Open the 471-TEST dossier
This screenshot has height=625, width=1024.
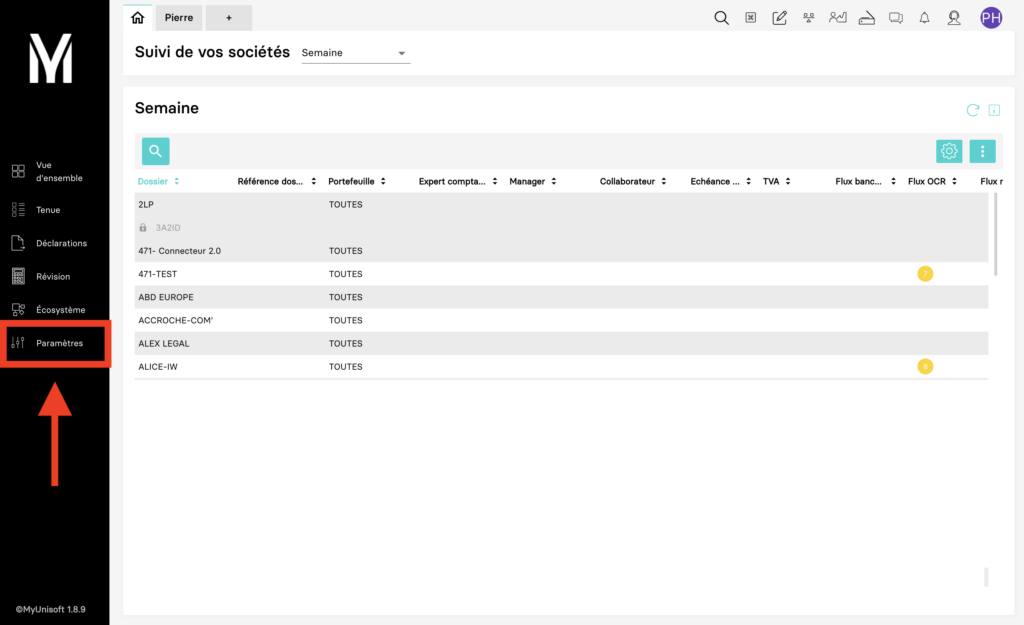click(561, 274)
